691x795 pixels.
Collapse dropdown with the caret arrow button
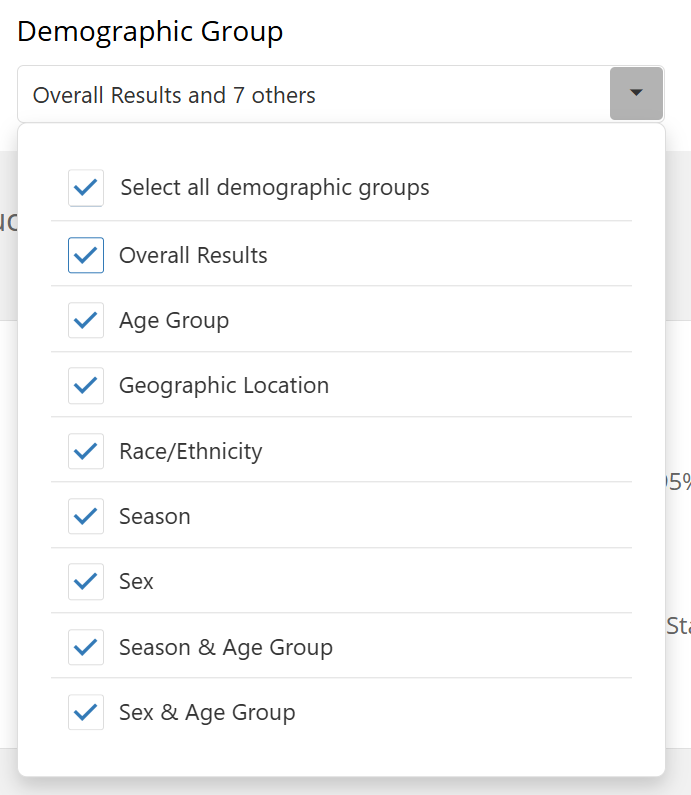coord(636,93)
